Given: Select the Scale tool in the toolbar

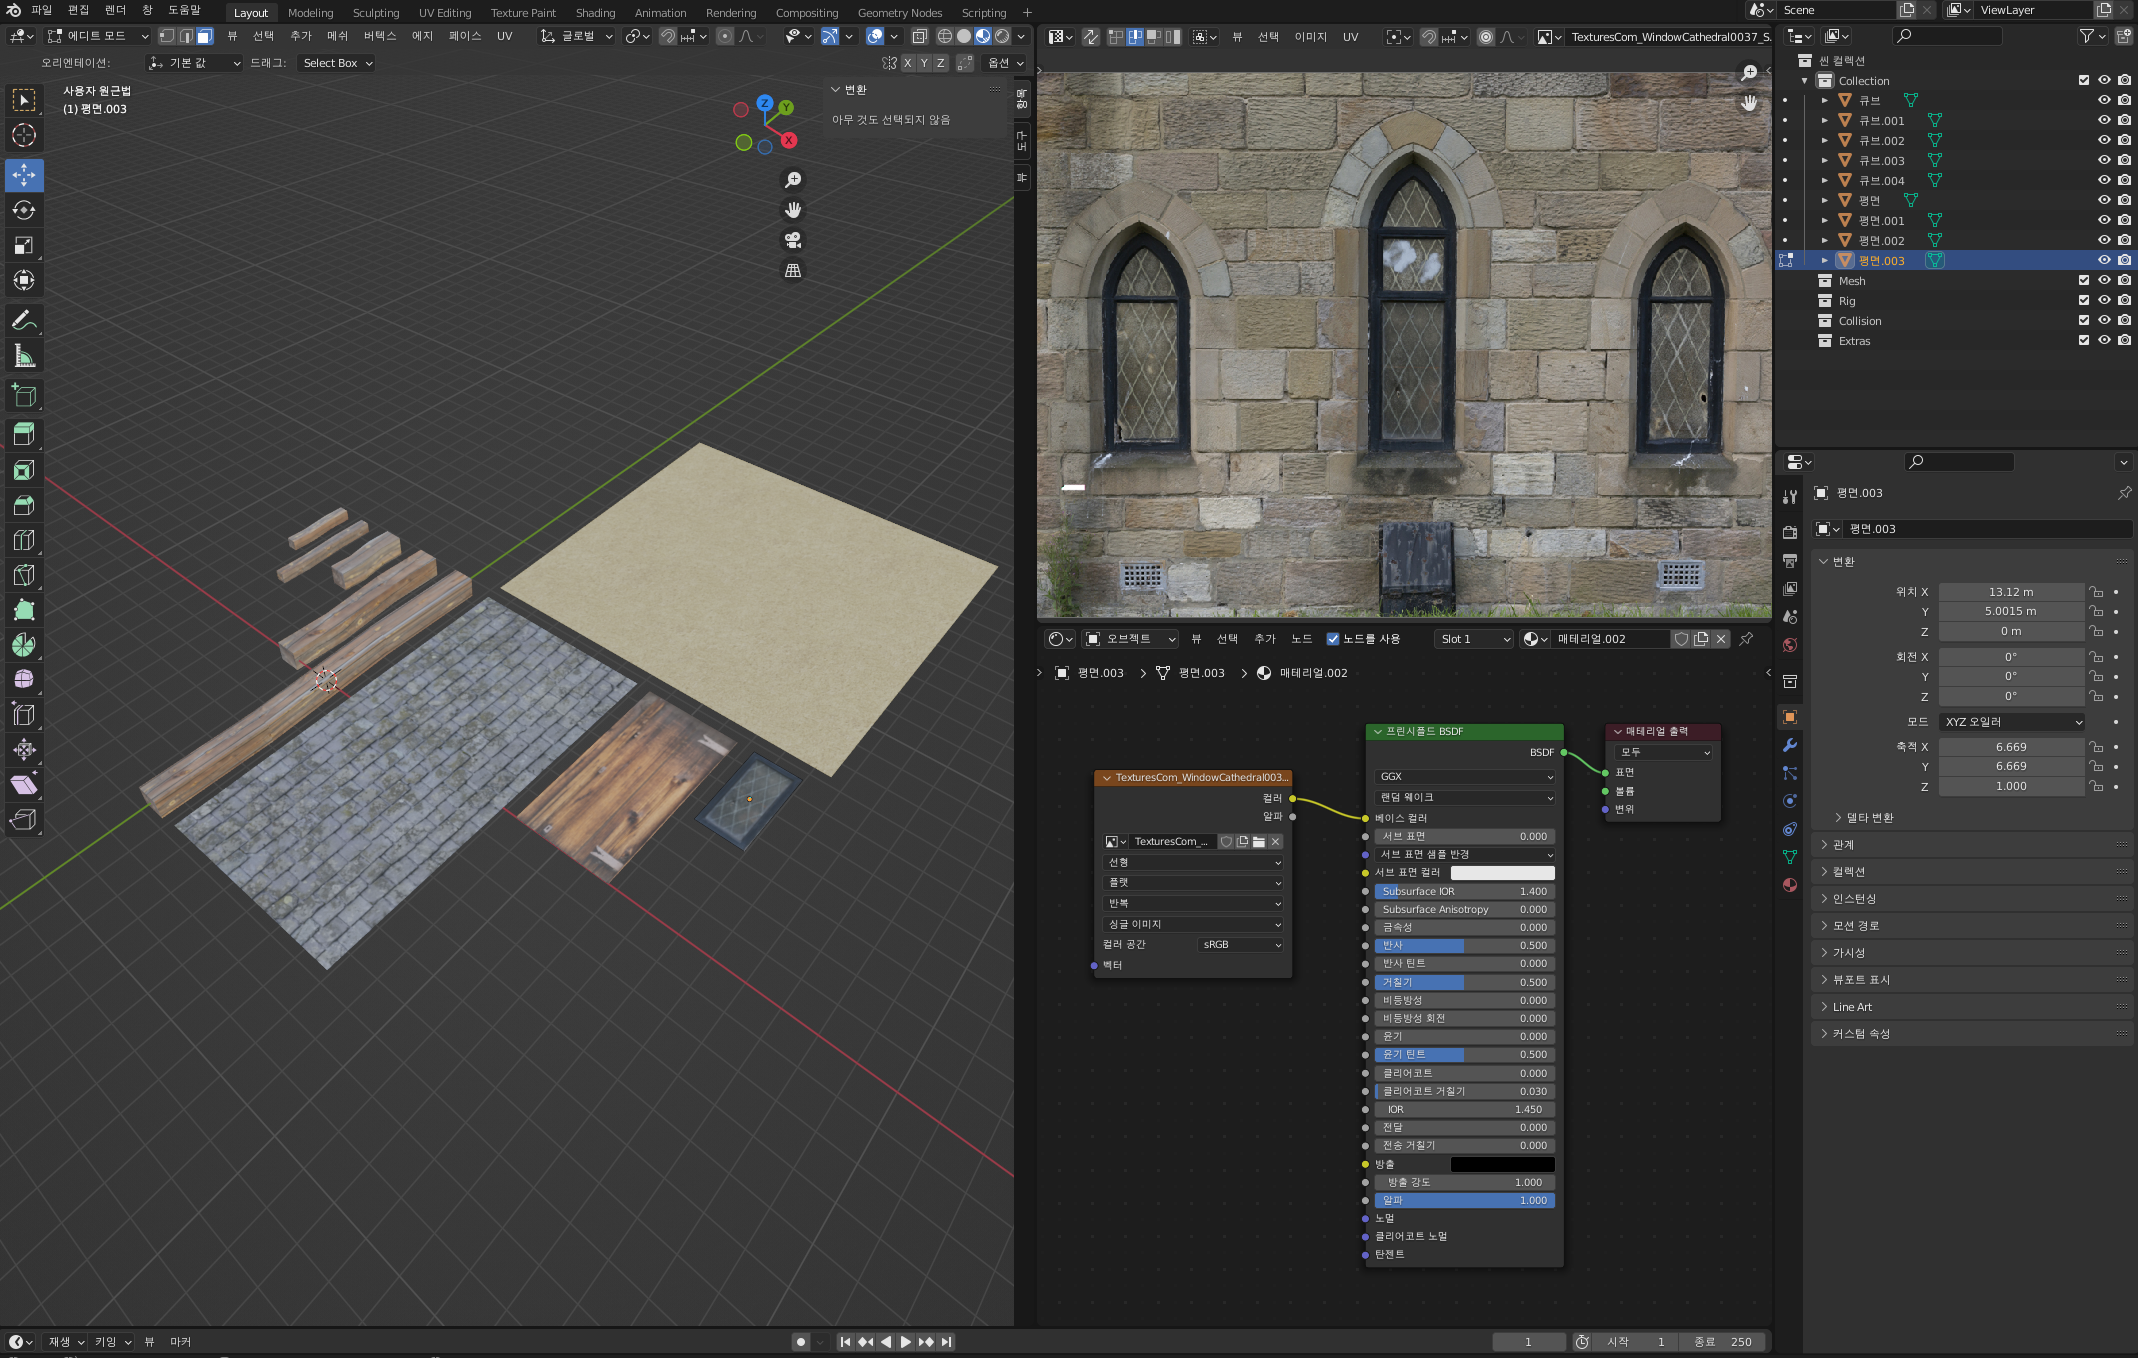Looking at the screenshot, I should 24,245.
